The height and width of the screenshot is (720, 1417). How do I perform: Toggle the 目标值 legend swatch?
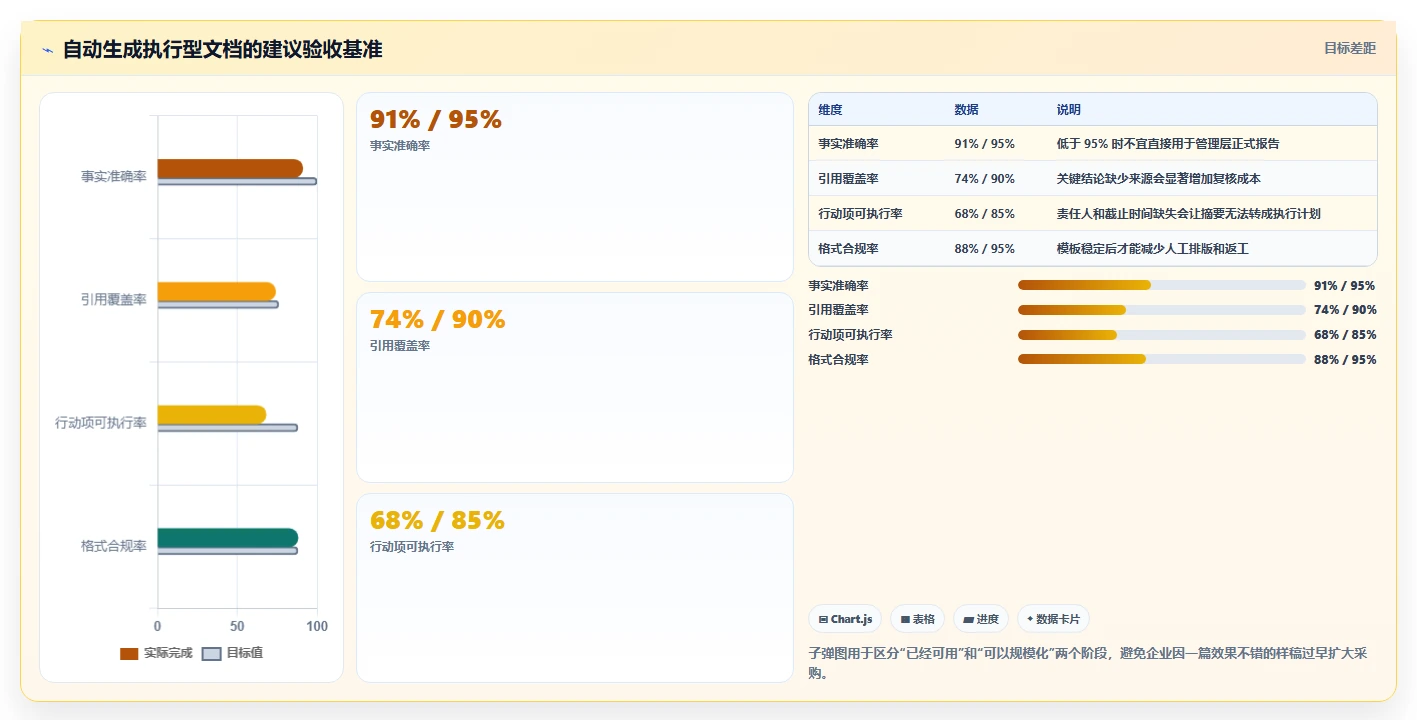212,653
